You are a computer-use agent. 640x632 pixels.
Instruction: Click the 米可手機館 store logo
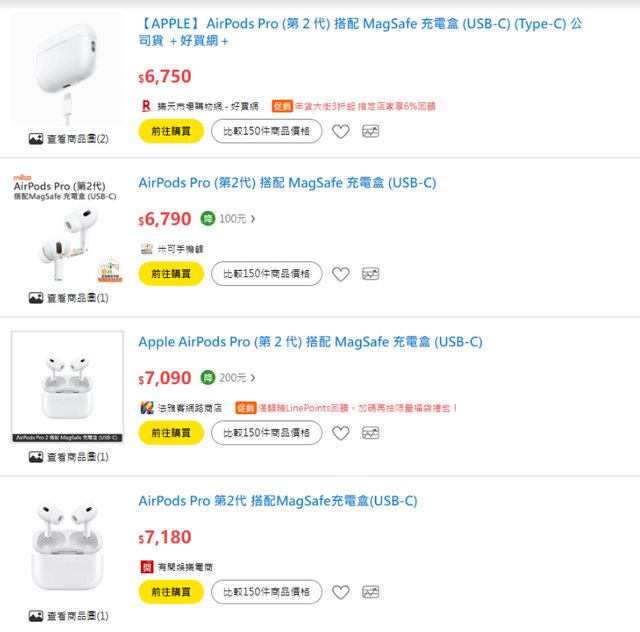point(145,248)
